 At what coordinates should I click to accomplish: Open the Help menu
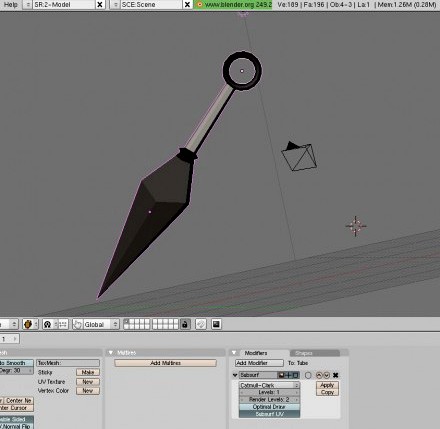(10, 5)
